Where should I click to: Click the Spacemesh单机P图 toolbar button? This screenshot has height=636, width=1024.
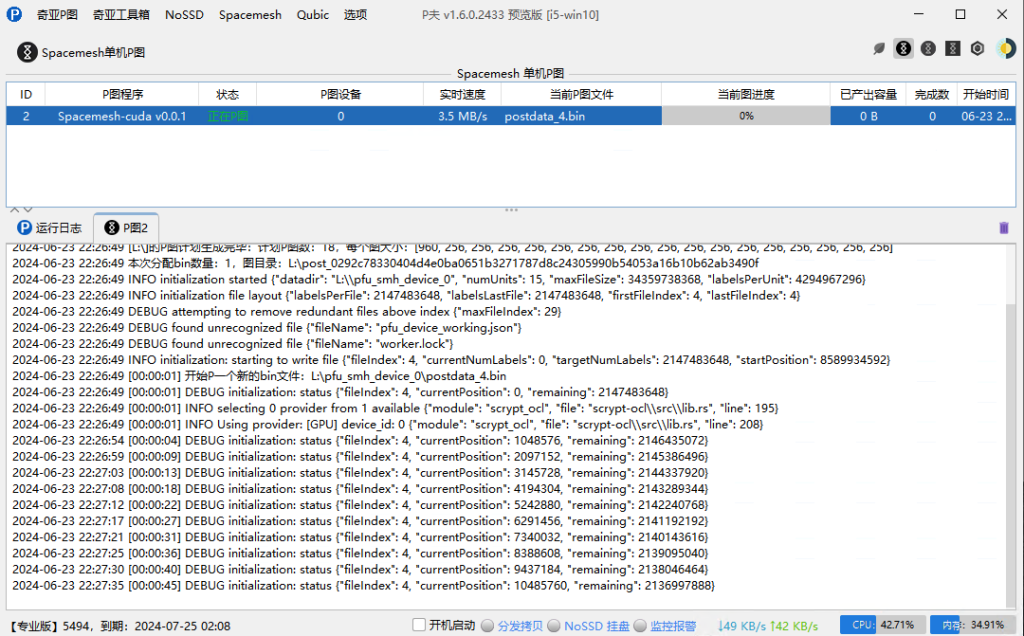click(x=83, y=52)
